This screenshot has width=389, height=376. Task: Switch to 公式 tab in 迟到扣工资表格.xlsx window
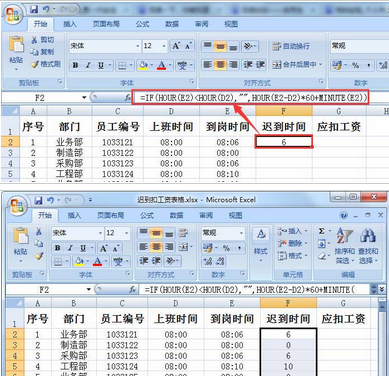coord(147,215)
